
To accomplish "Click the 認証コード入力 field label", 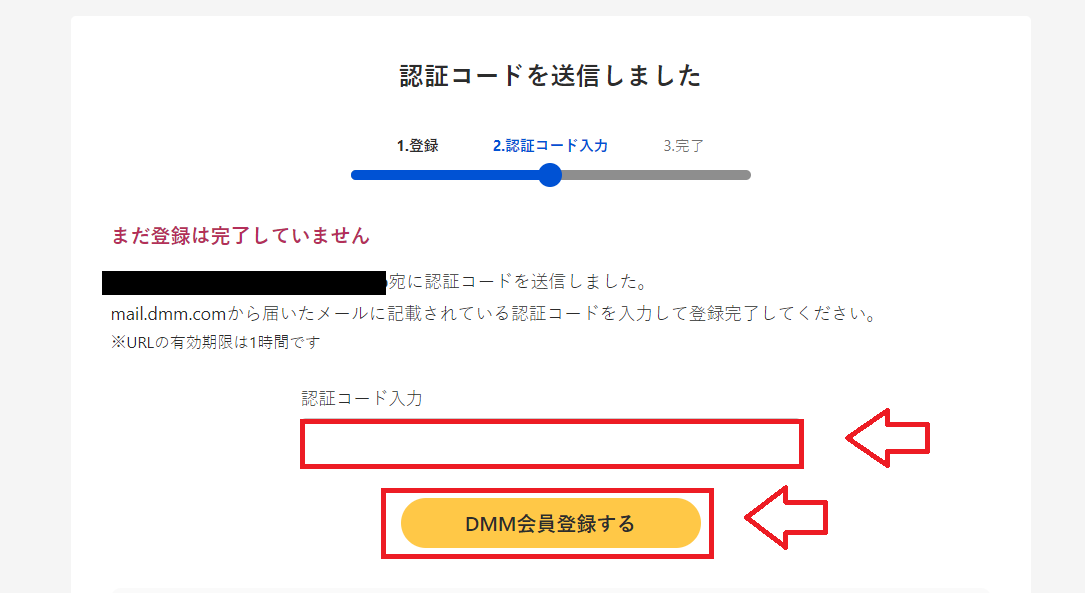I will pos(361,399).
